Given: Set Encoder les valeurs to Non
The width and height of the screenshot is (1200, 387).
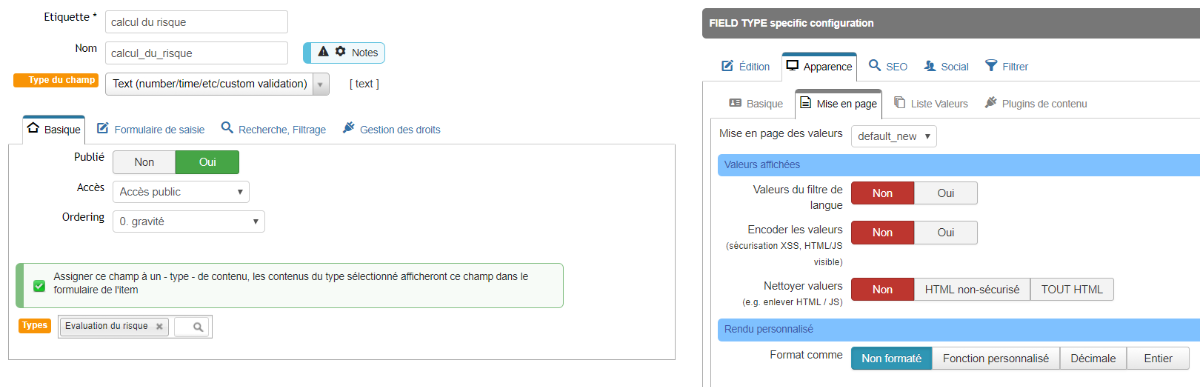Looking at the screenshot, I should click(x=882, y=232).
